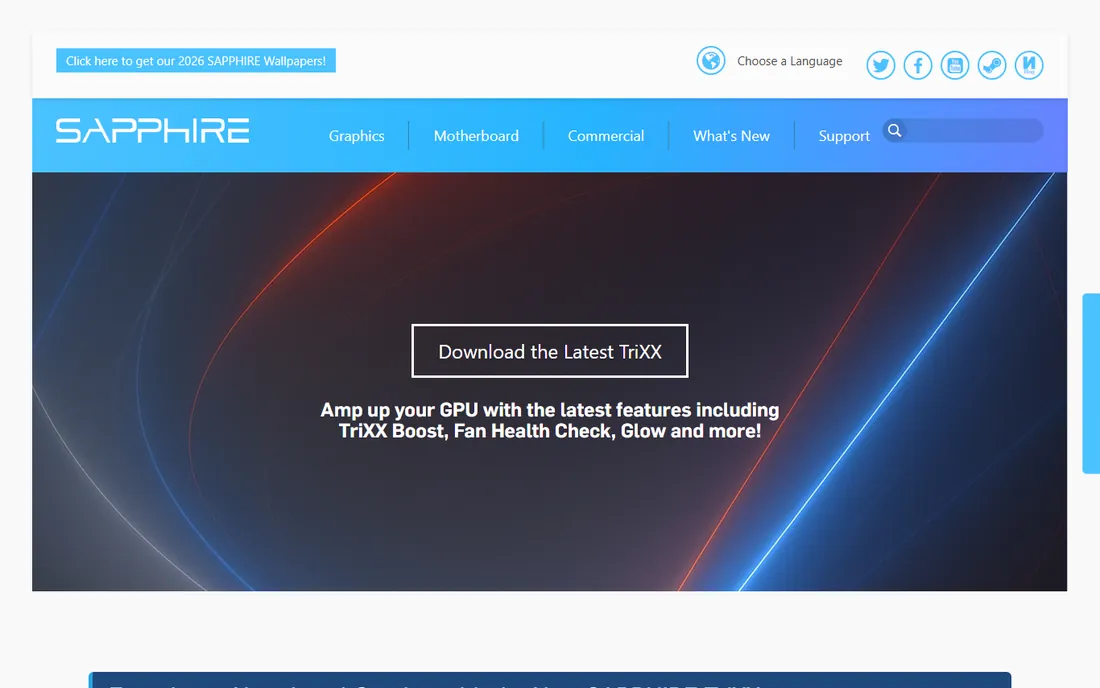Click the search magnifier icon
This screenshot has height=688, width=1100.
pyautogui.click(x=894, y=130)
